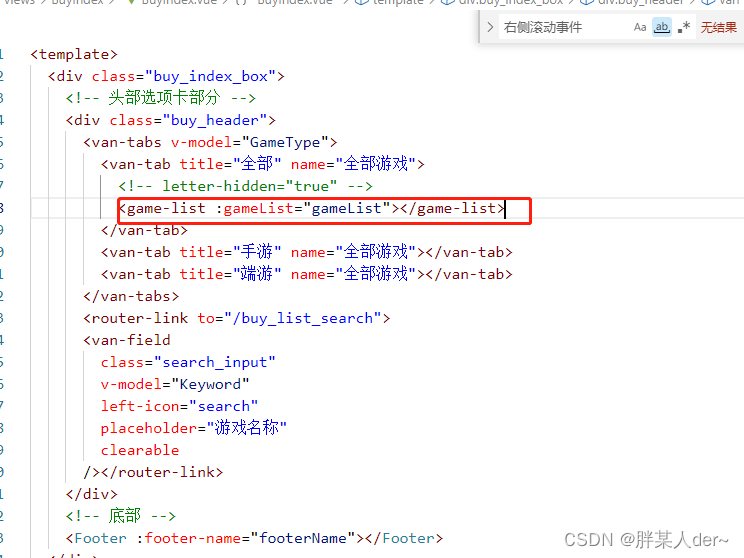Click the <van-field opening tag
The image size is (744, 558).
pyautogui.click(x=127, y=340)
